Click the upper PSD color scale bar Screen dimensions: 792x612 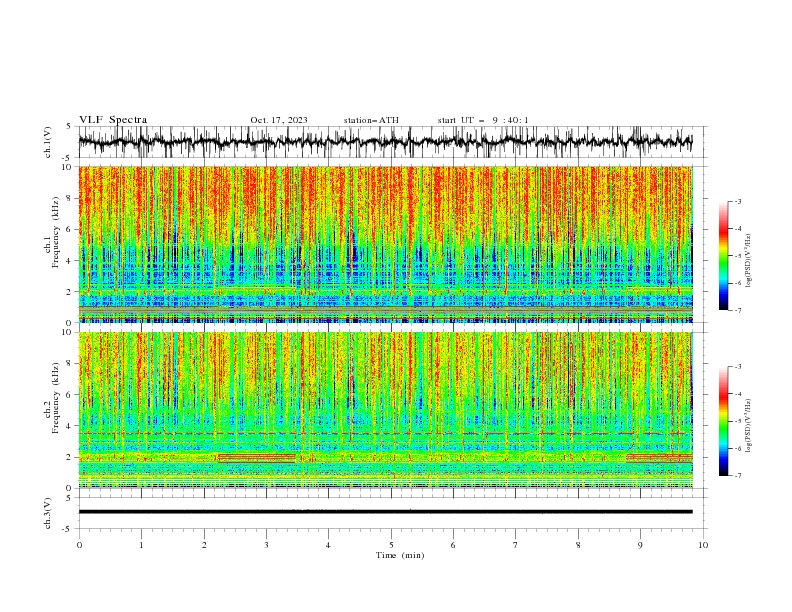click(723, 256)
